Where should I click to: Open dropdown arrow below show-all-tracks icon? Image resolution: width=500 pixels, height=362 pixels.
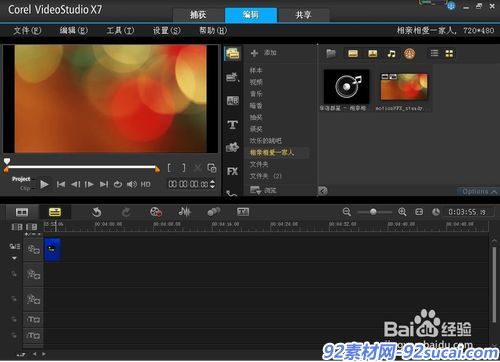point(14,258)
